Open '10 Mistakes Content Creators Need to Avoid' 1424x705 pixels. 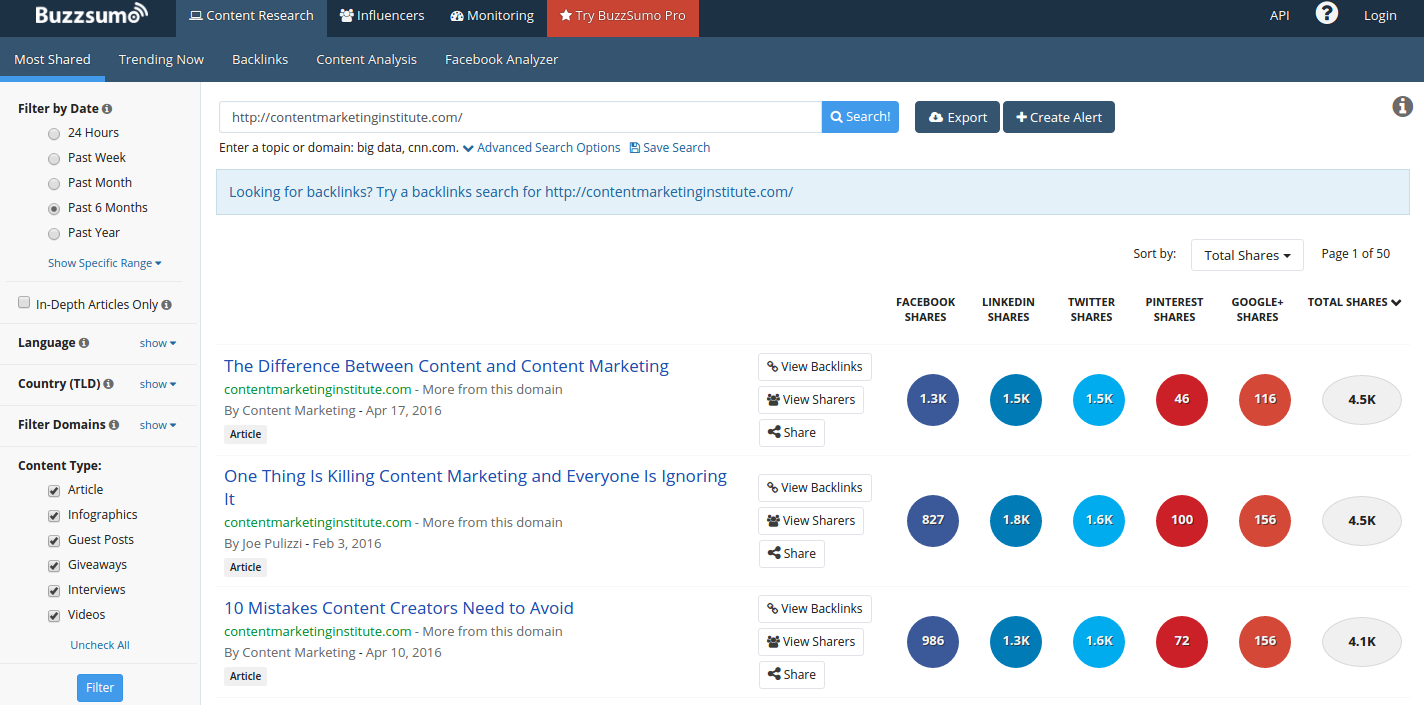pos(399,608)
